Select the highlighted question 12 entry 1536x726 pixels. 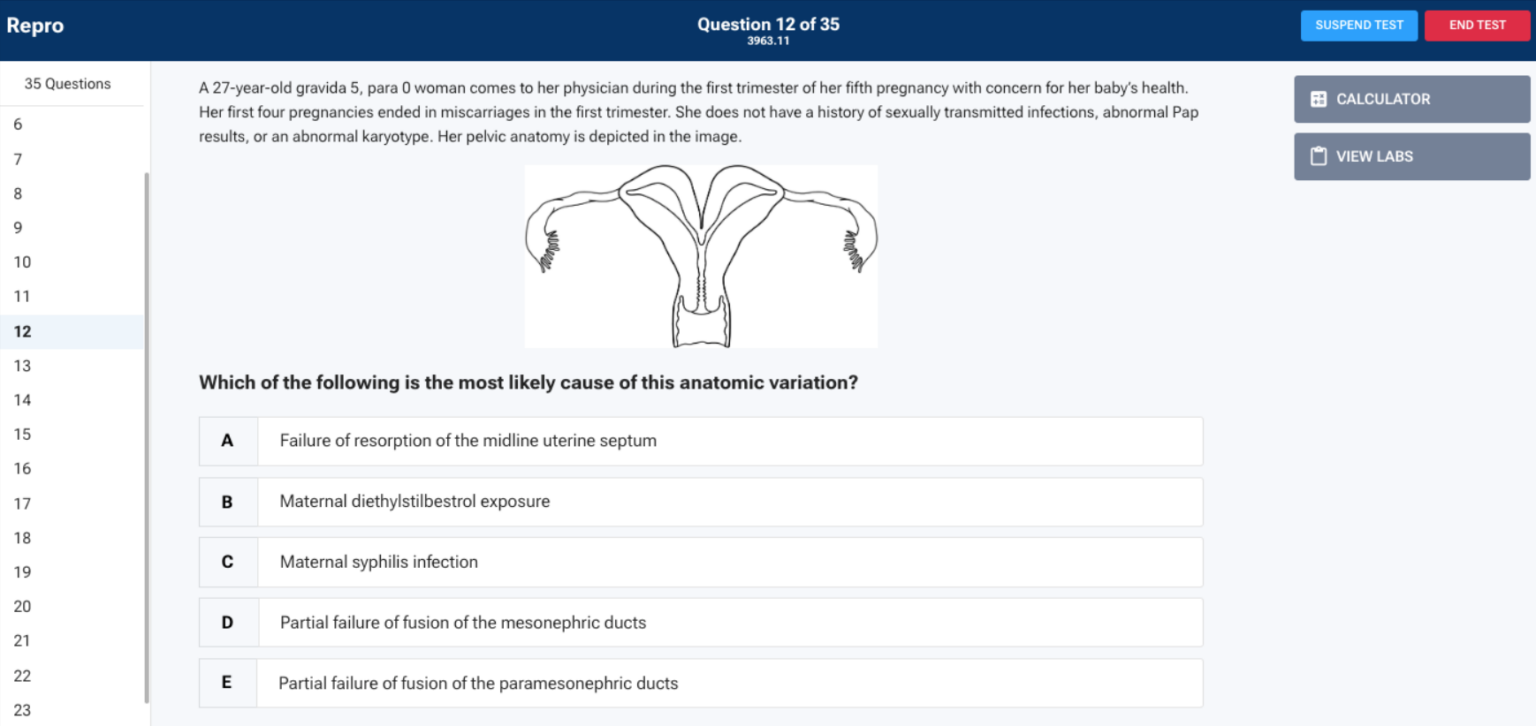click(22, 332)
